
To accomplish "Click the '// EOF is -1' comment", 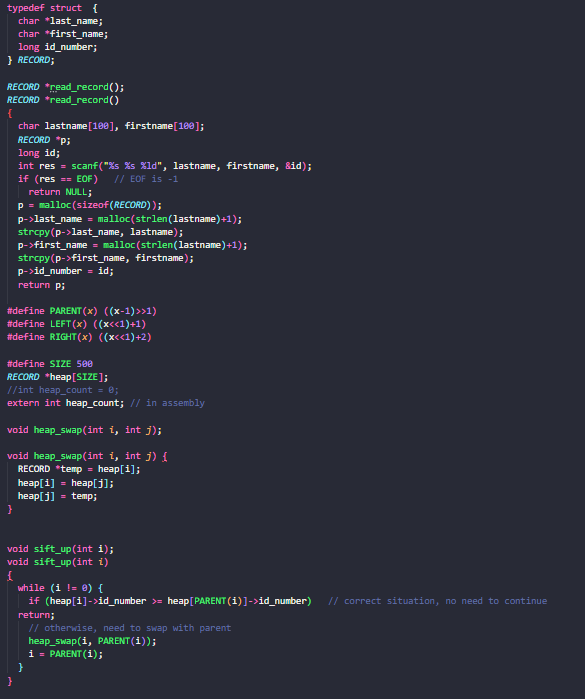I will point(146,179).
